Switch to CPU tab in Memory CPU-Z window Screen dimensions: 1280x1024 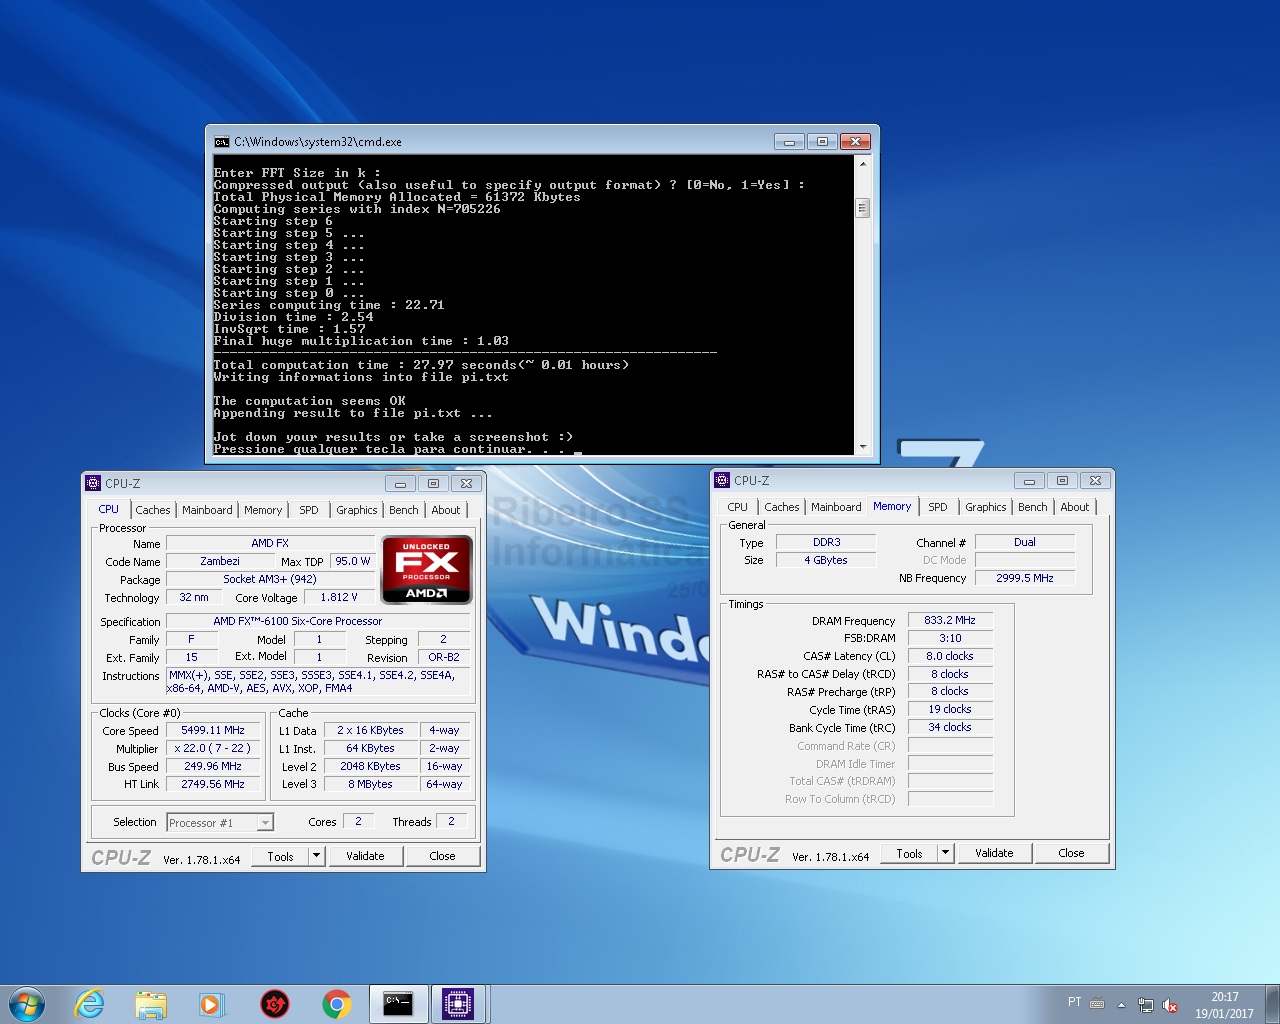738,507
